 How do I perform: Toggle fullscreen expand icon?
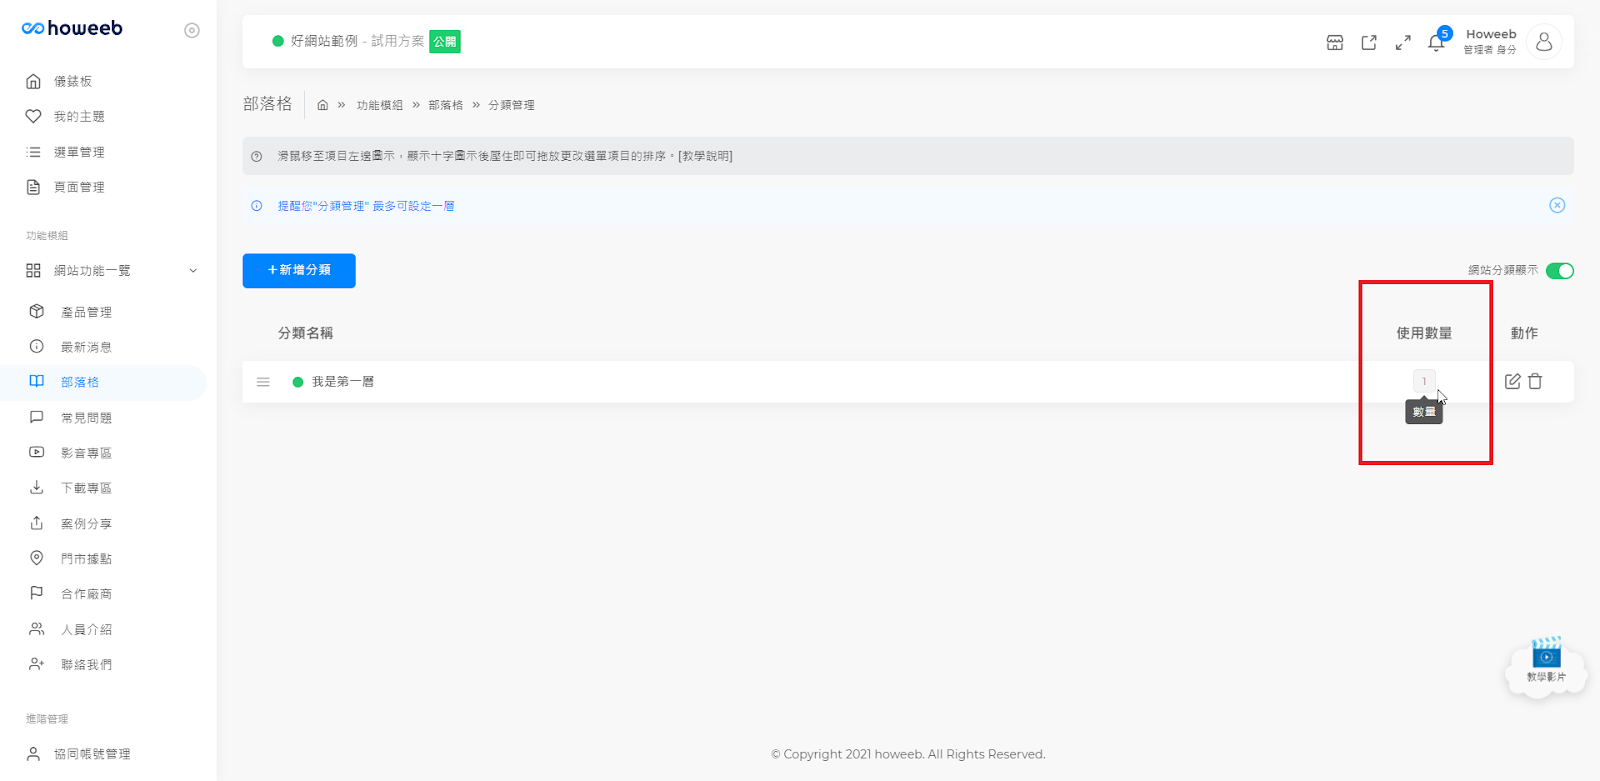1403,42
